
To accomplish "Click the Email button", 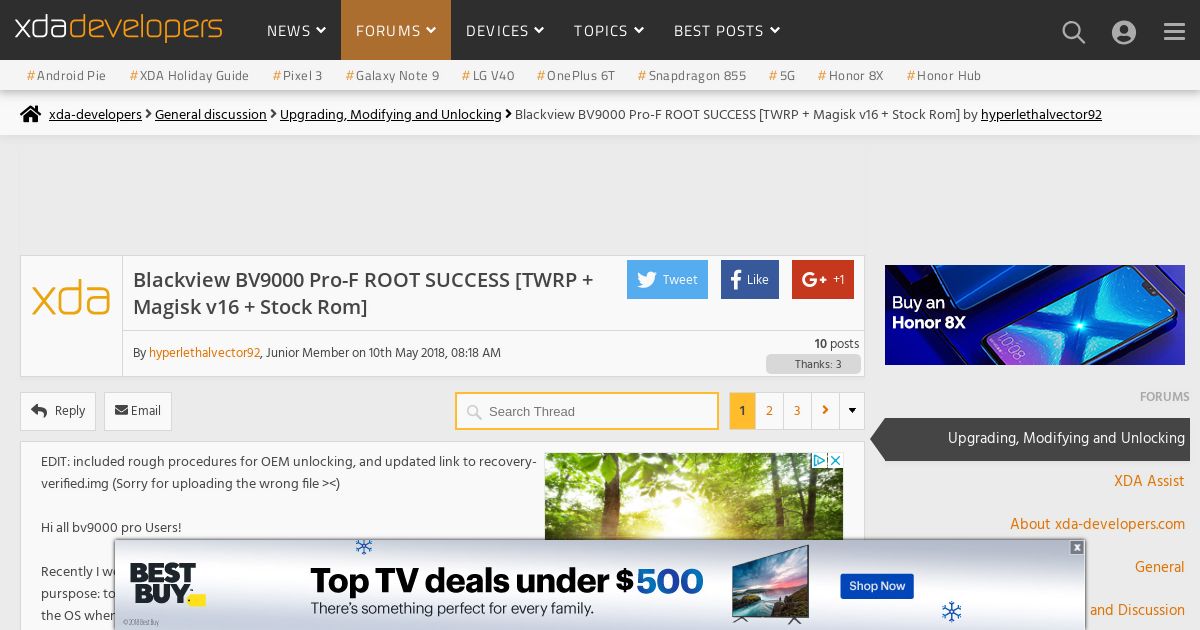I will coord(138,411).
